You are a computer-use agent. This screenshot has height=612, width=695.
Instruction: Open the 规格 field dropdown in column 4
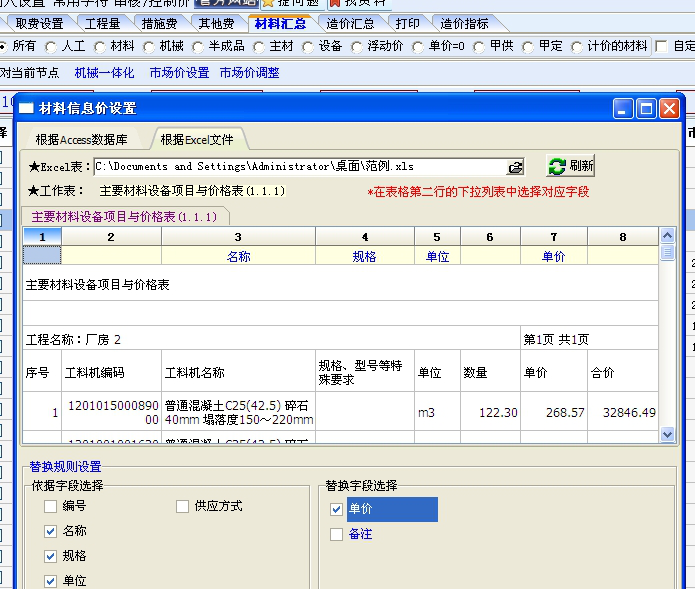(365, 256)
